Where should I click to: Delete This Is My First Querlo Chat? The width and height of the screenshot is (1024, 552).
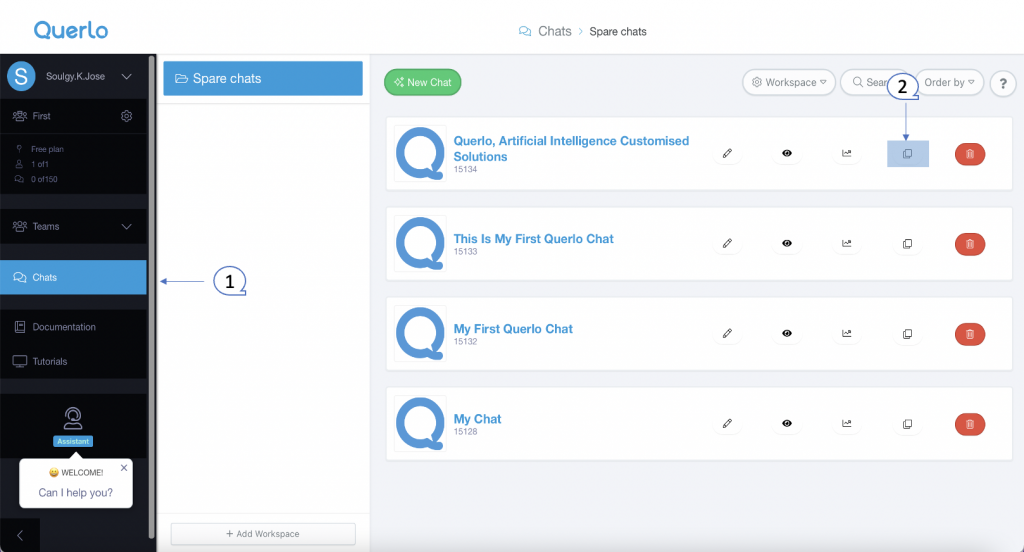click(x=970, y=244)
